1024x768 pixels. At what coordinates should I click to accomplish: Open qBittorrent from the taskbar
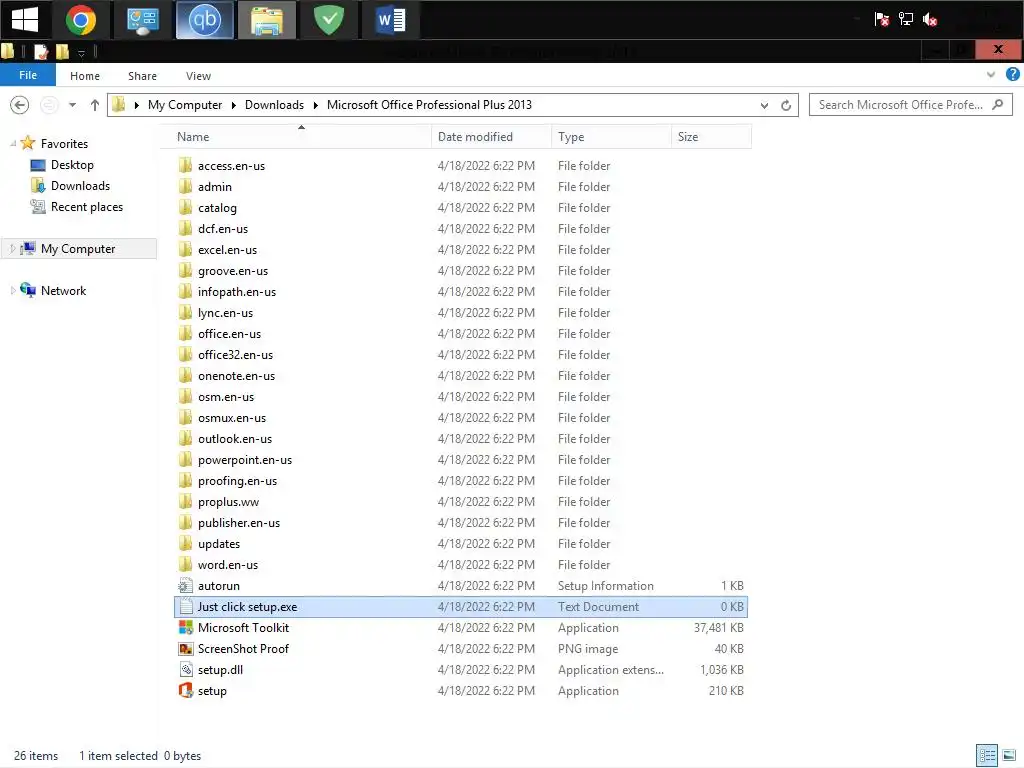point(204,20)
